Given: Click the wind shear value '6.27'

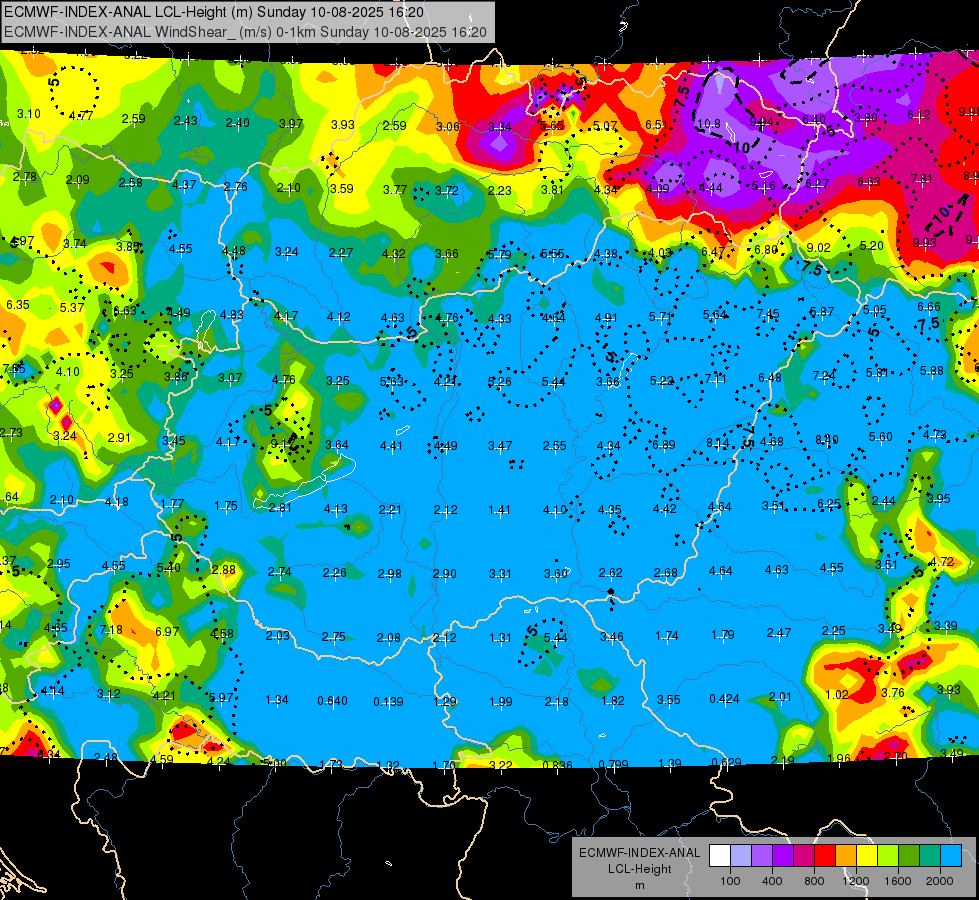Looking at the screenshot, I should point(817,183).
